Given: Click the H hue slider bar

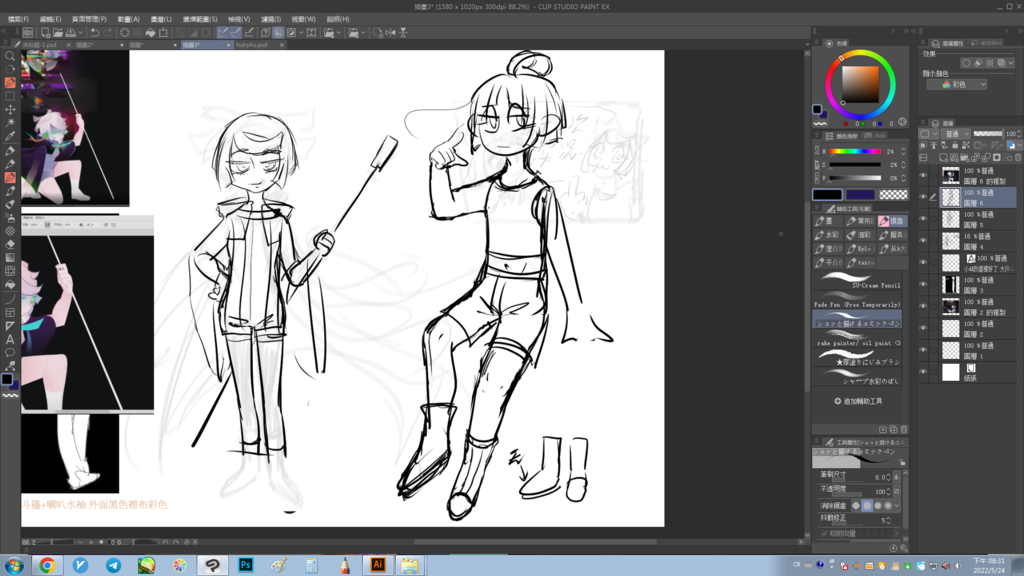Looking at the screenshot, I should point(855,152).
